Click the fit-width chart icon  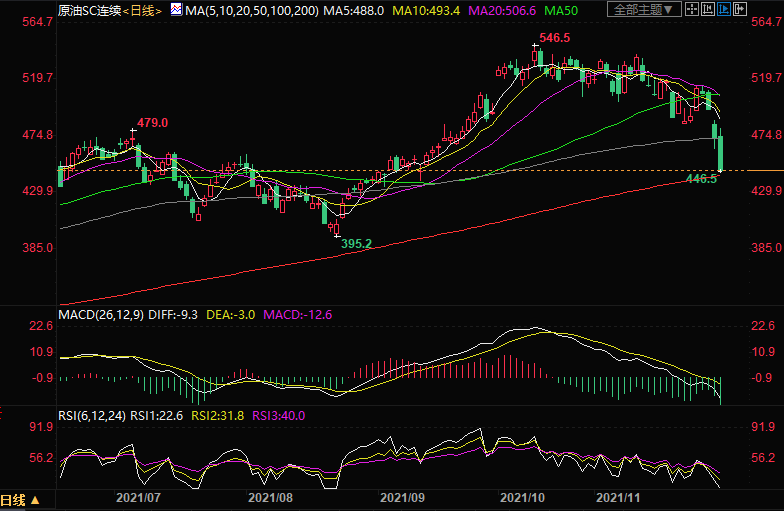(708, 9)
